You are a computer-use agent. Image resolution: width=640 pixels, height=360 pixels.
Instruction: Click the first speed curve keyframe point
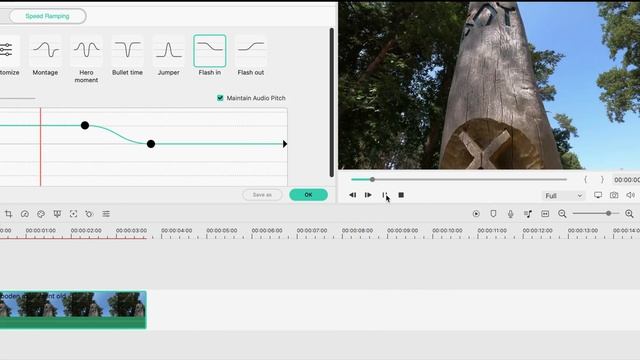pyautogui.click(x=85, y=125)
